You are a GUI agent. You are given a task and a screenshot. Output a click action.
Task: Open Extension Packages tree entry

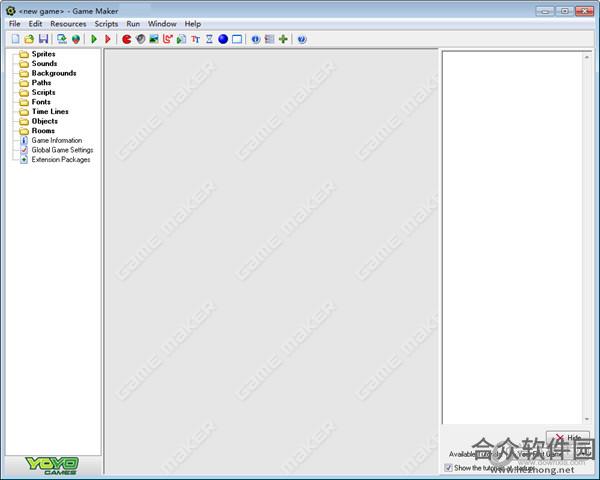[x=60, y=160]
